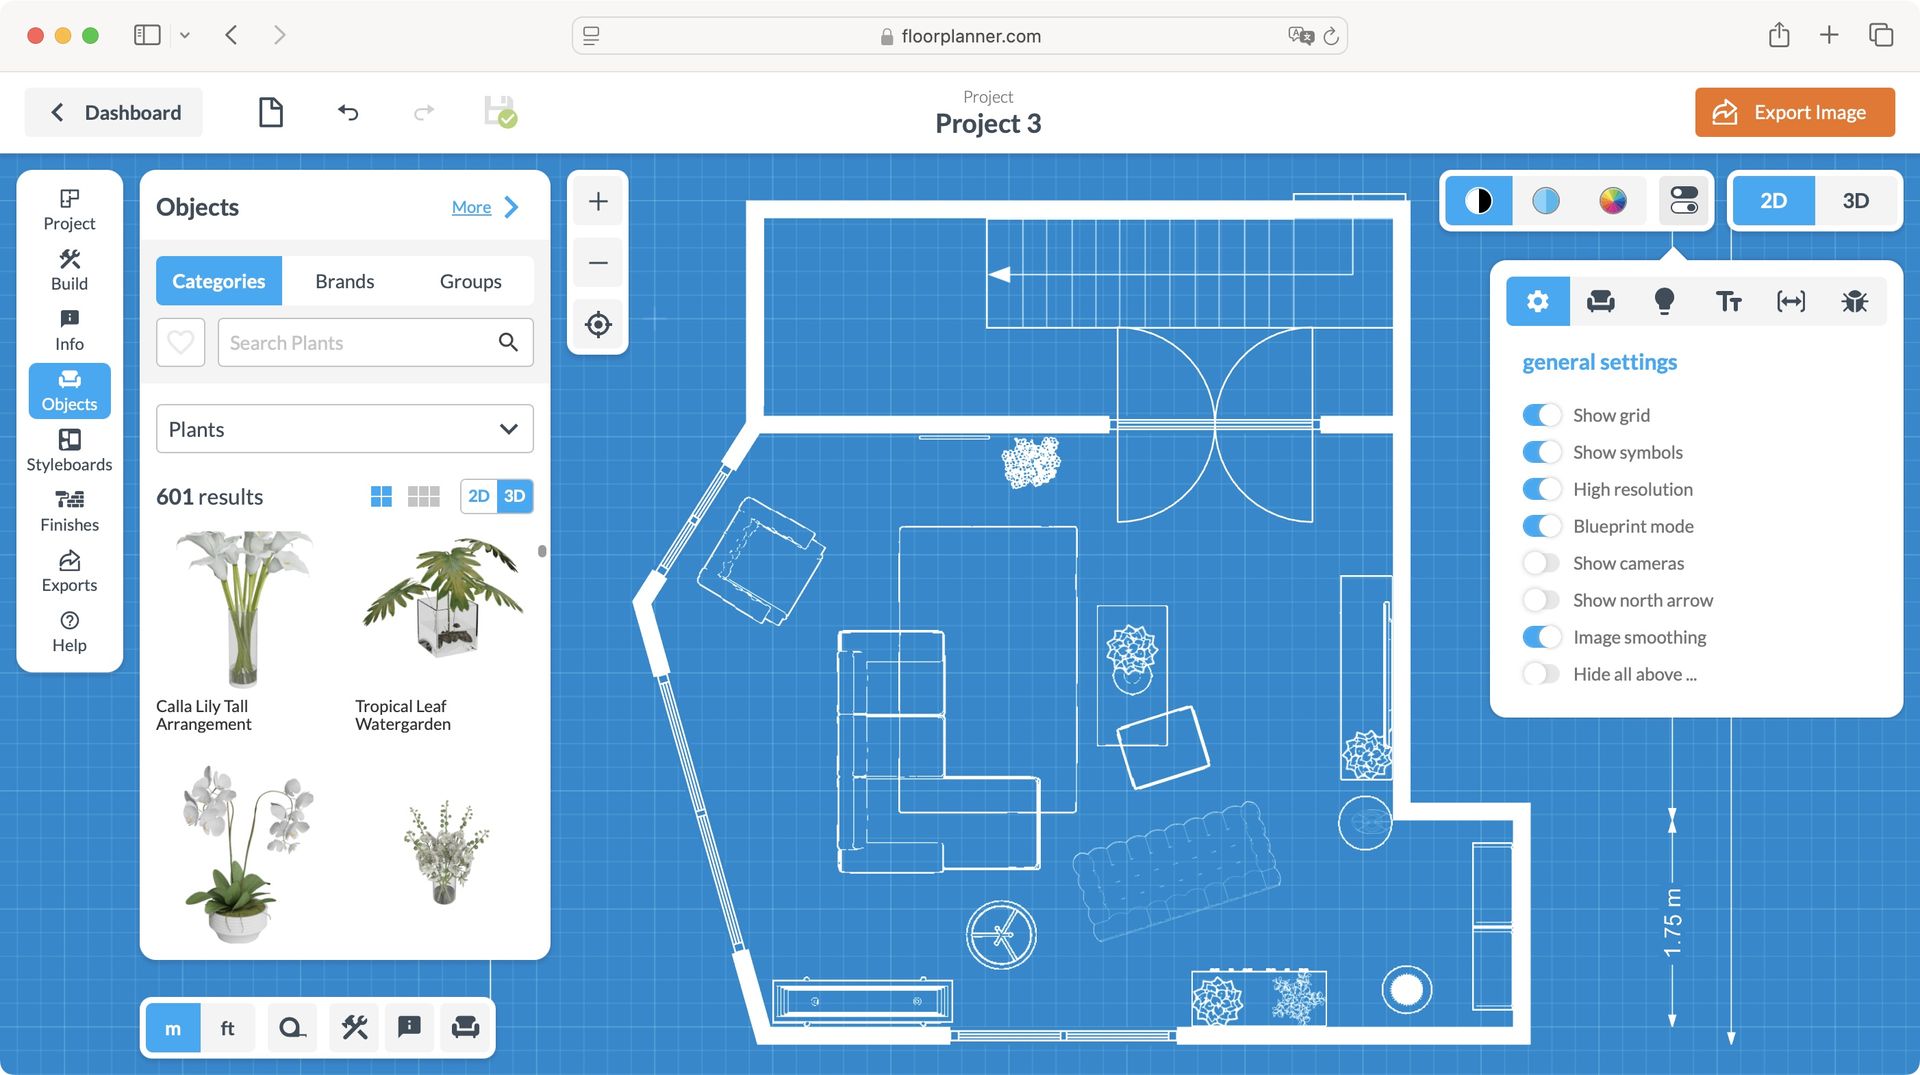Enable the Show cameras toggle
Image resolution: width=1920 pixels, height=1075 pixels.
(x=1541, y=563)
